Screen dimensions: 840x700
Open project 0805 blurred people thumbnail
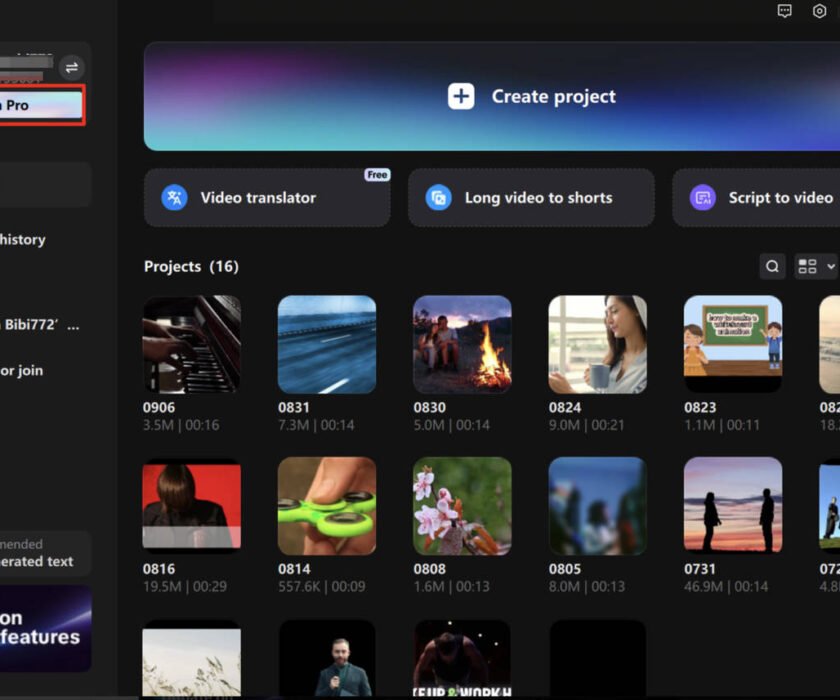(x=597, y=506)
